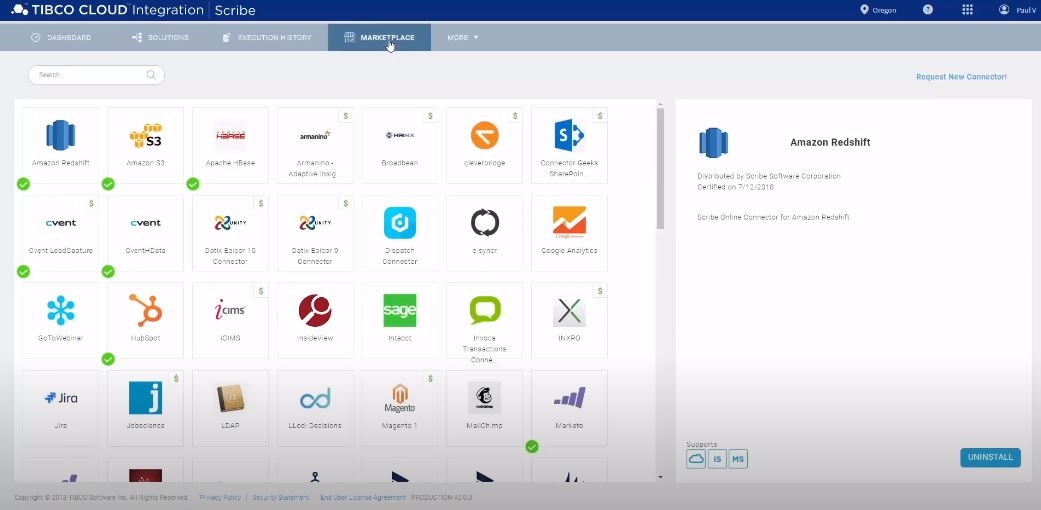Click the Uninstall button
This screenshot has width=1041, height=510.
(x=991, y=458)
